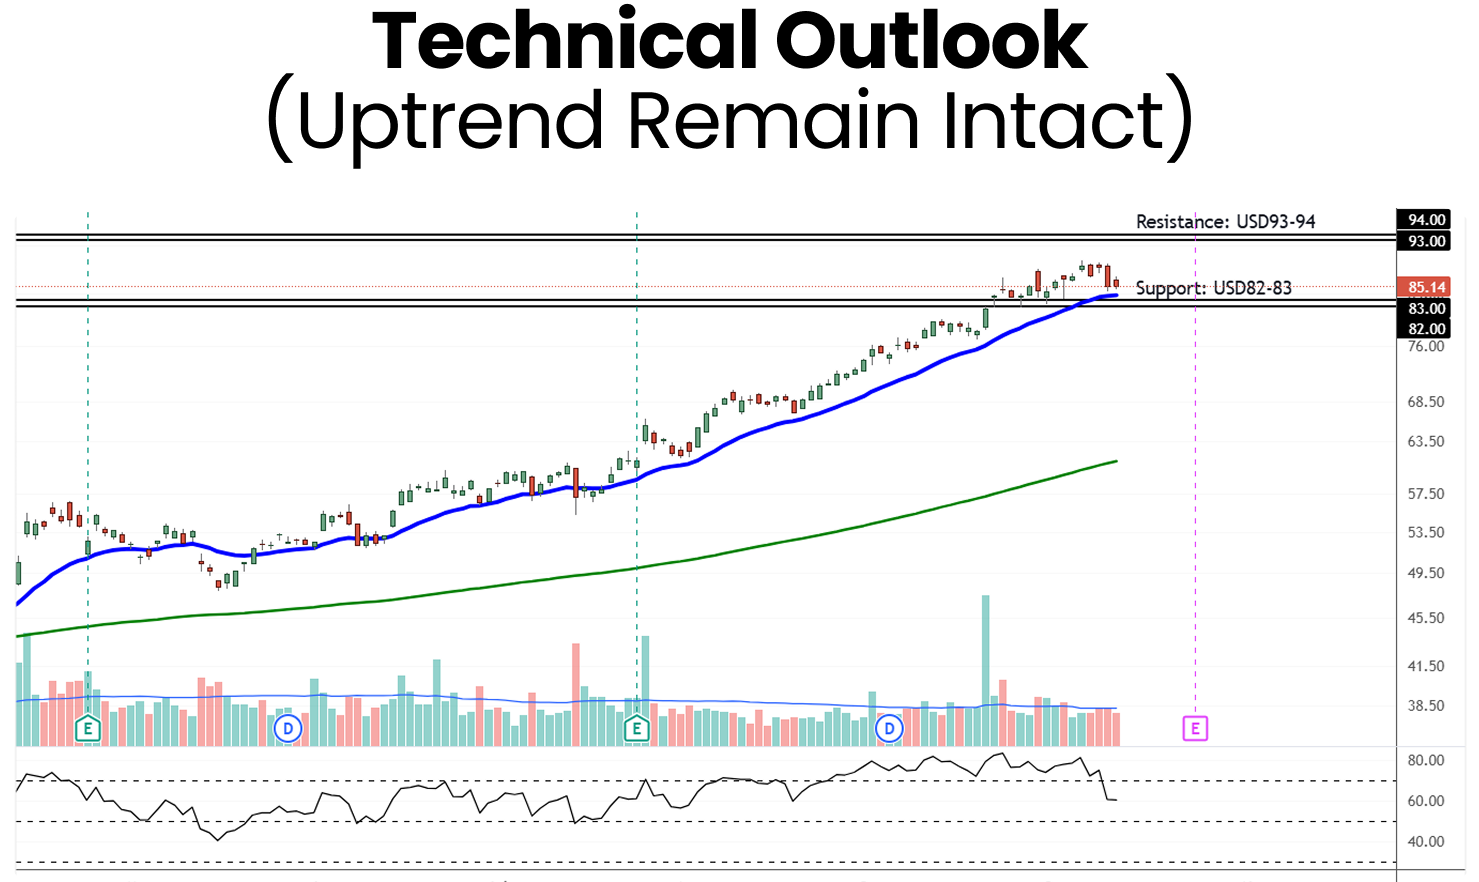Image resolution: width=1479 pixels, height=882 pixels.
Task: Click the 82.00 price level label
Action: 1426,329
